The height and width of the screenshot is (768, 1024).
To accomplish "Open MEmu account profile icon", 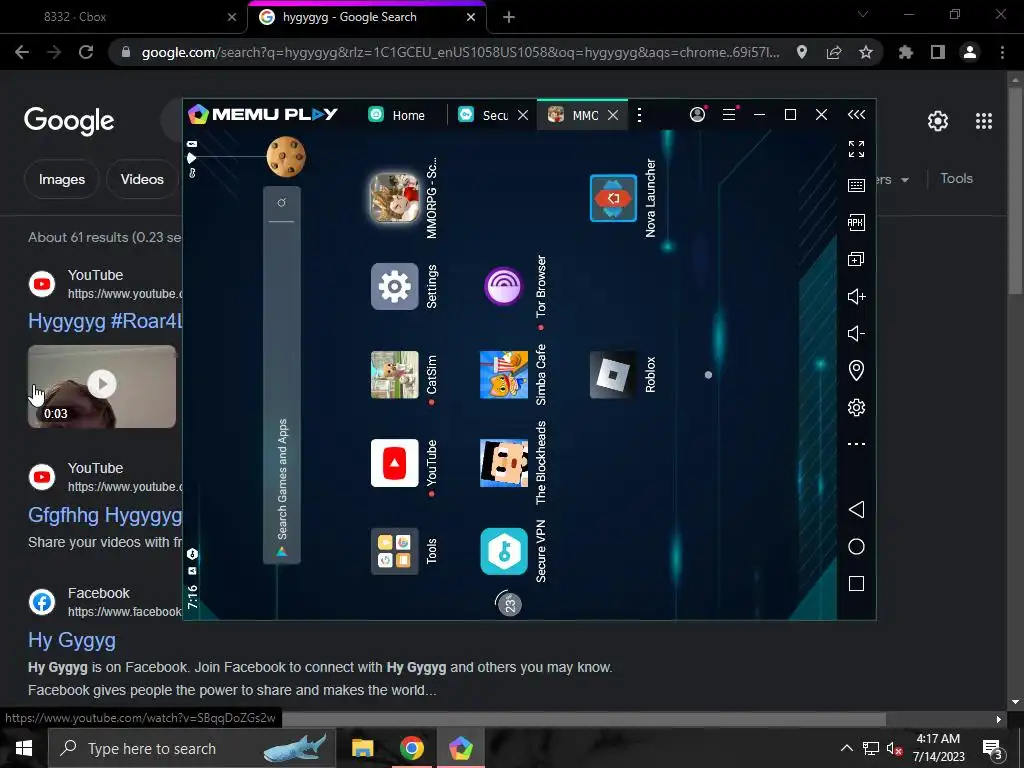I will pyautogui.click(x=697, y=115).
